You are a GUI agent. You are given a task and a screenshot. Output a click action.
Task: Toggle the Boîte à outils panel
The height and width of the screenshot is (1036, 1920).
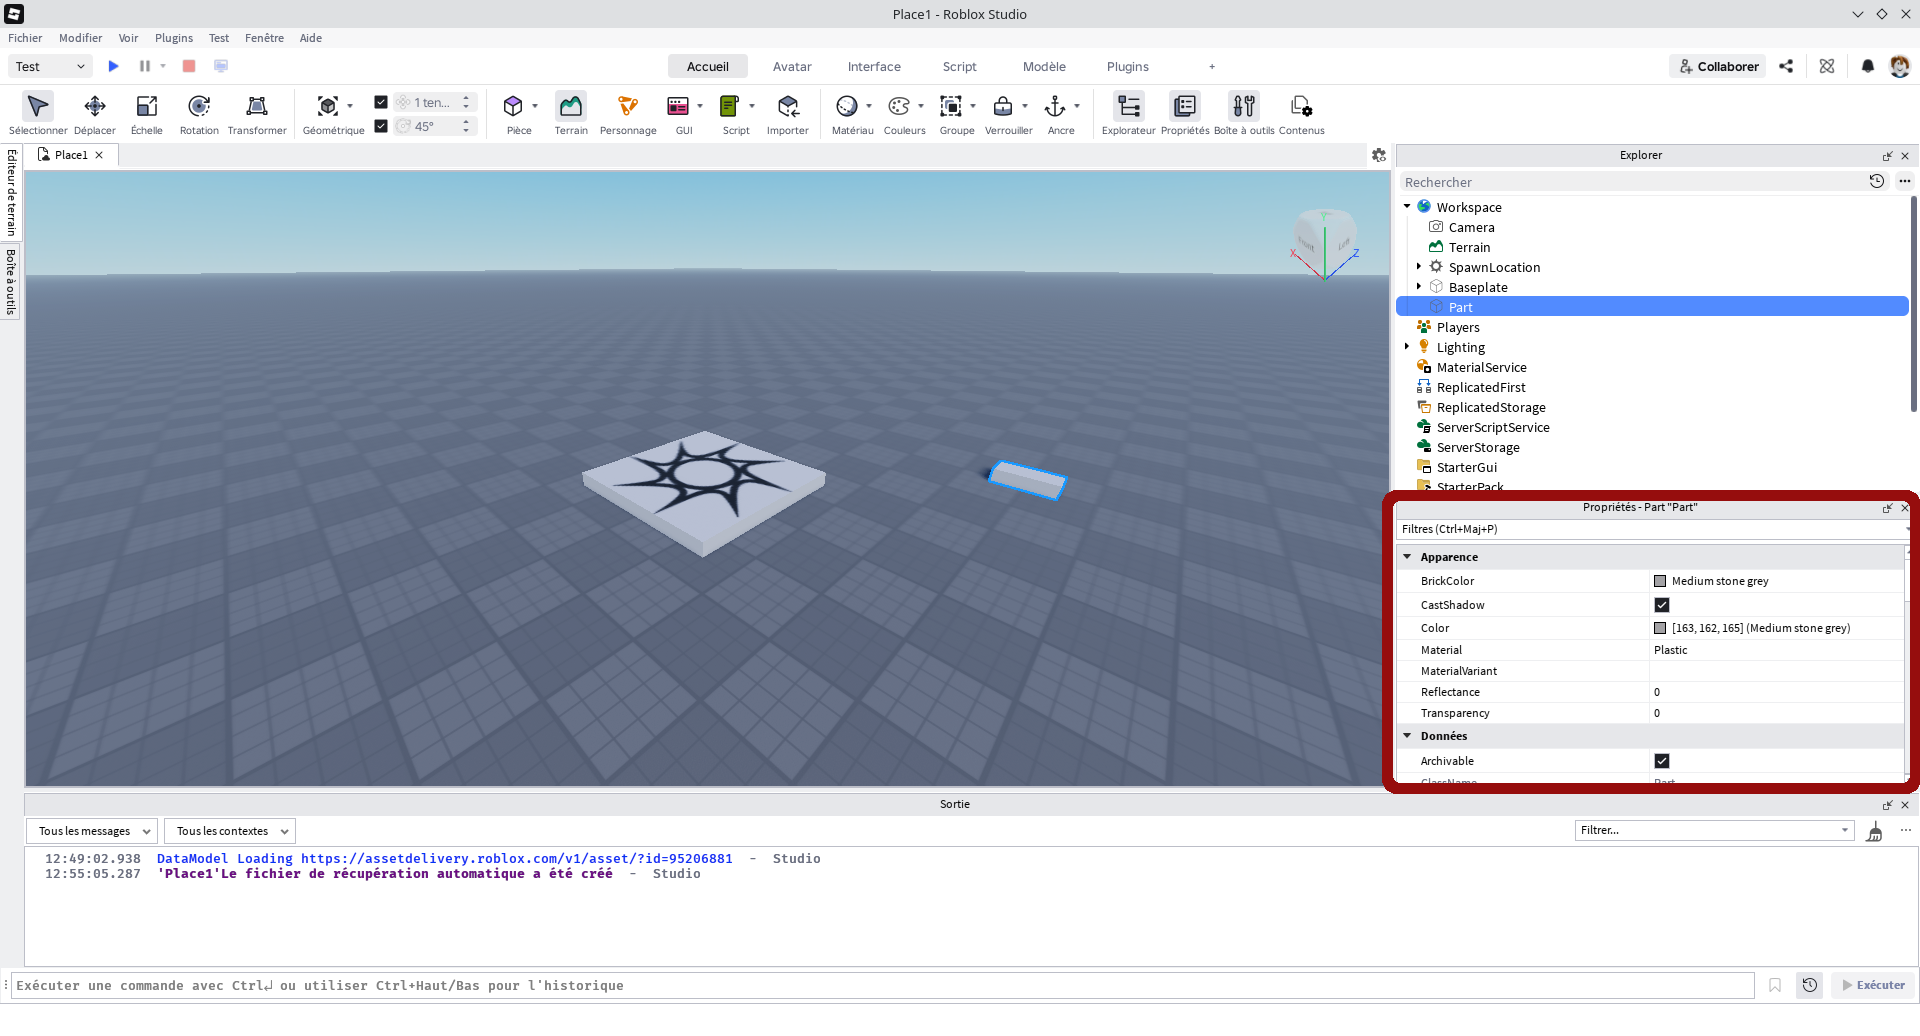click(x=1244, y=113)
